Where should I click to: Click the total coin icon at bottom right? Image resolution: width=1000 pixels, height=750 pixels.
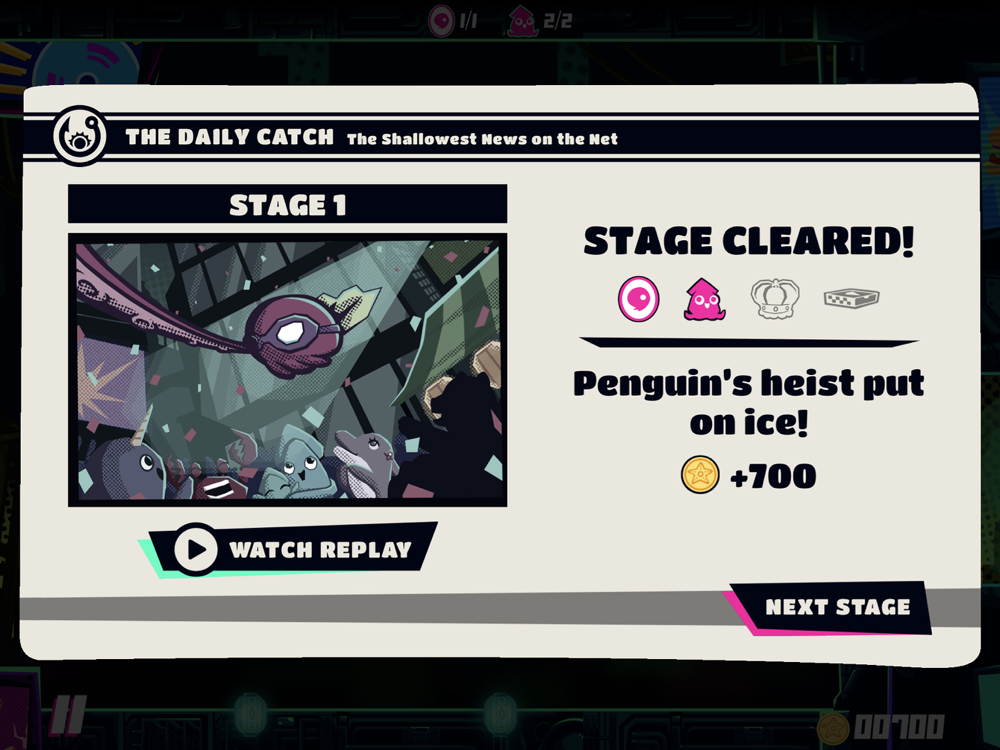click(833, 727)
